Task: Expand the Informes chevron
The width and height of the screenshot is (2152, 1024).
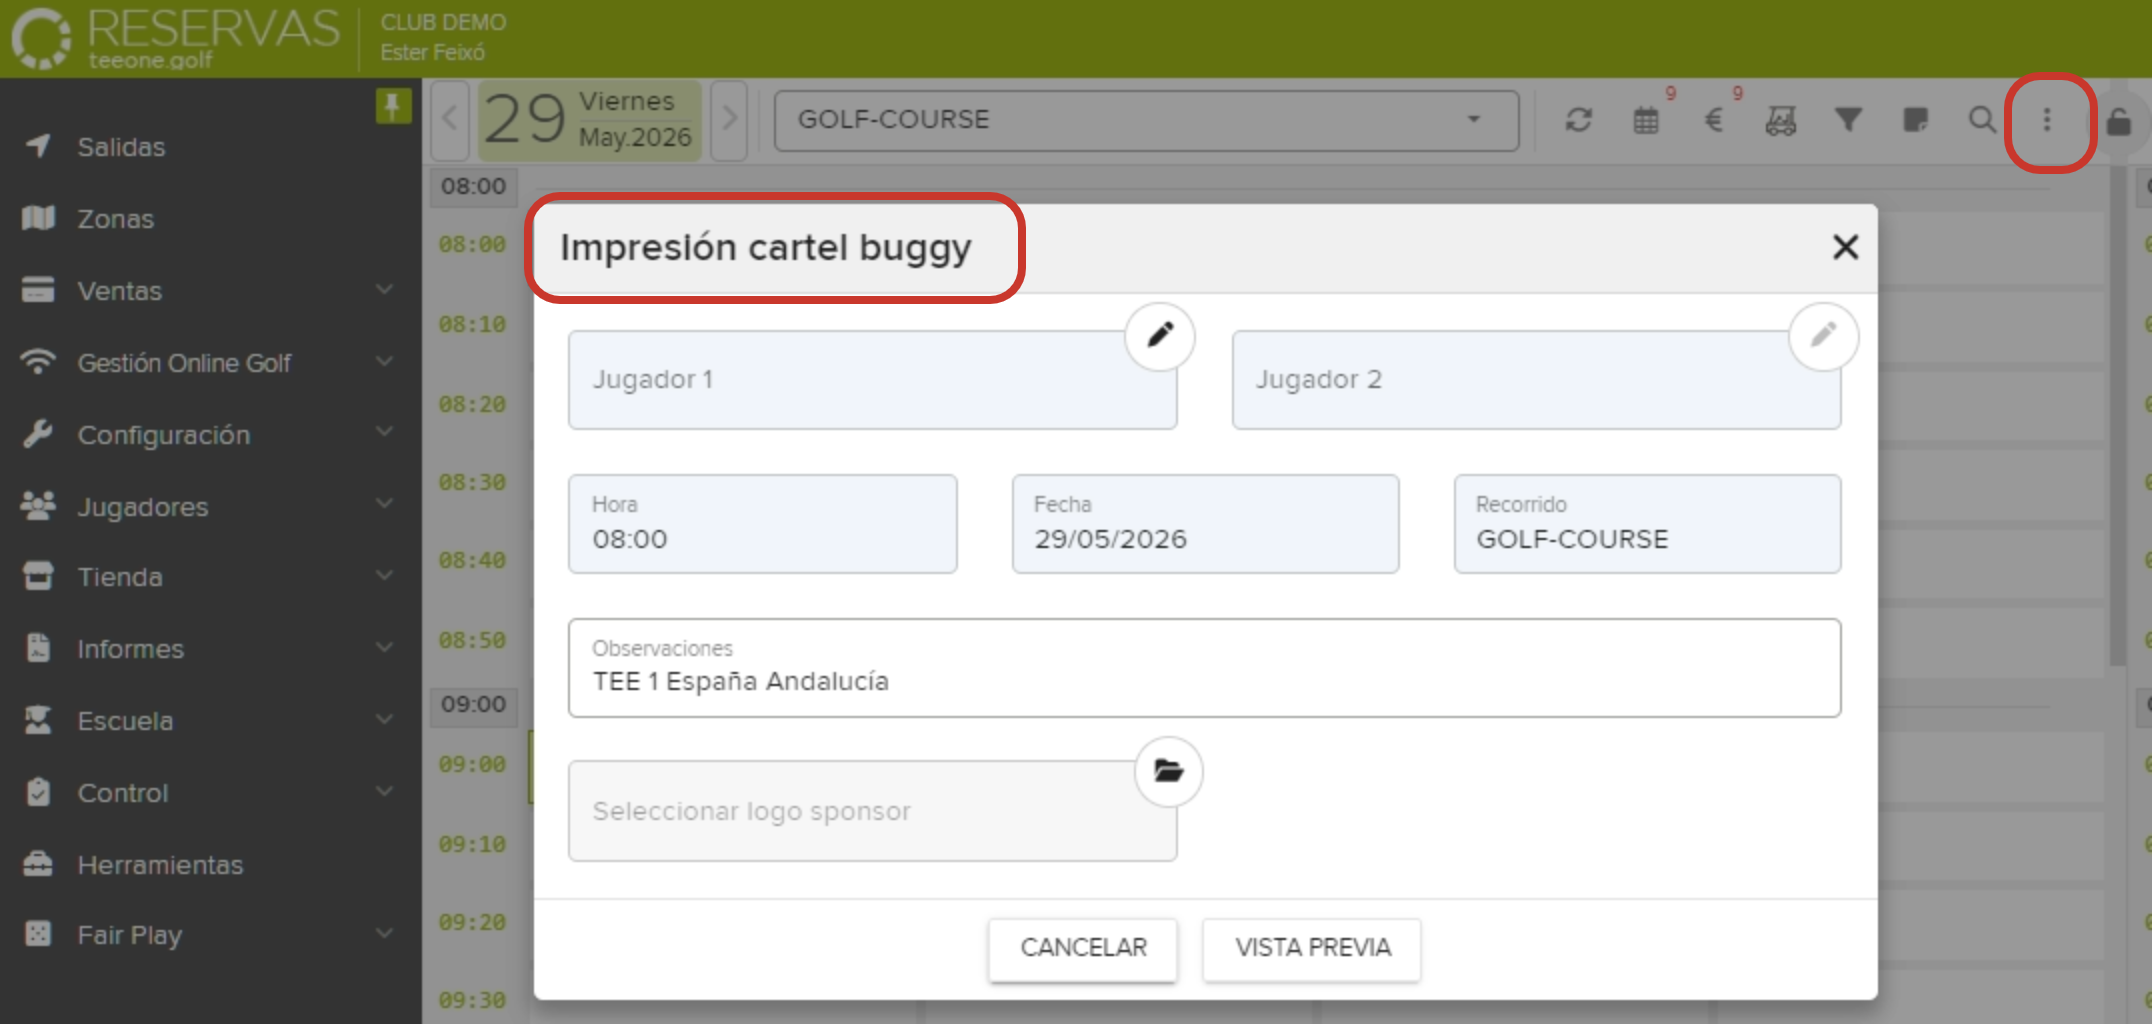Action: tap(384, 647)
